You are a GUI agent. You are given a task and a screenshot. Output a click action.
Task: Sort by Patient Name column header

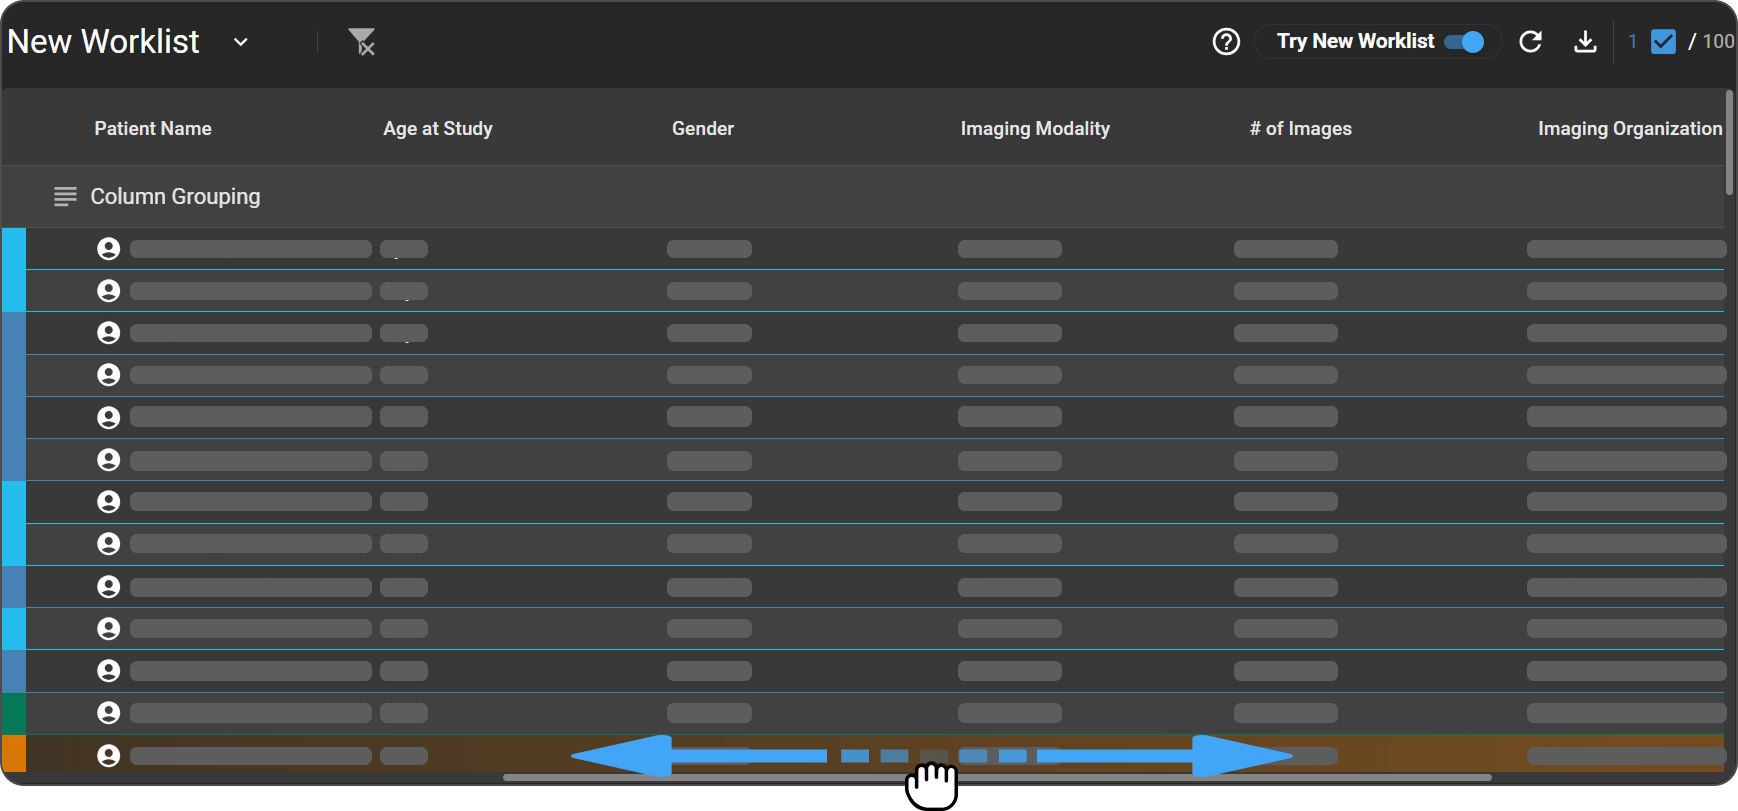coord(153,129)
